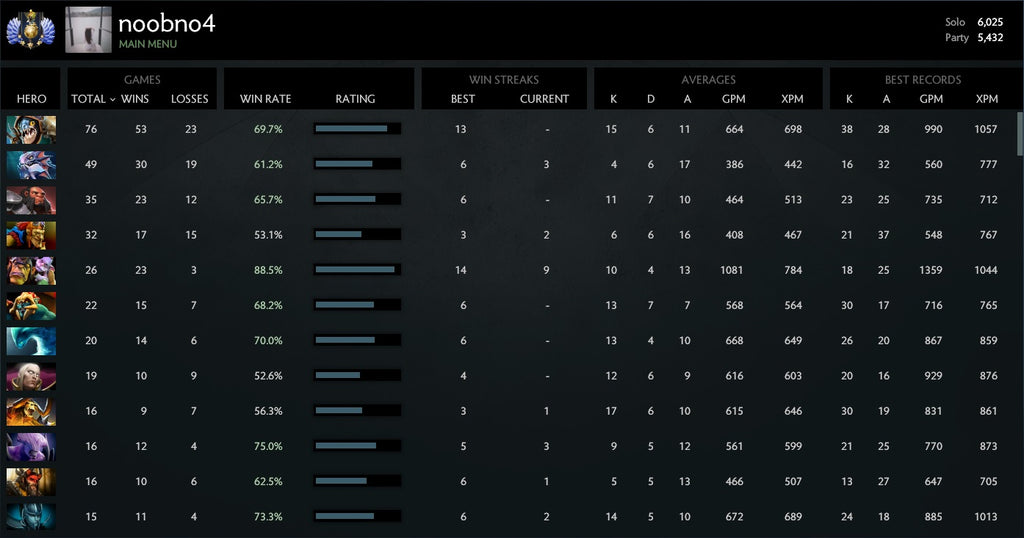The width and height of the screenshot is (1024, 538).
Task: Go back via the MAIN MENU link
Action: click(x=147, y=44)
